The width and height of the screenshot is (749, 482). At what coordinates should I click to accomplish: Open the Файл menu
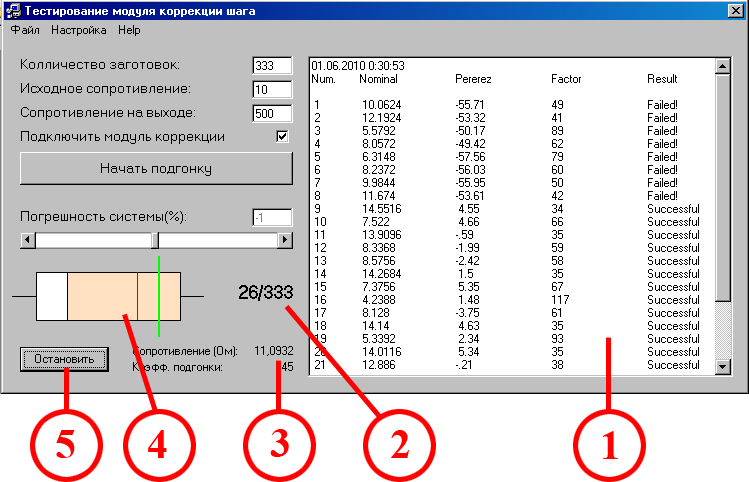point(25,30)
